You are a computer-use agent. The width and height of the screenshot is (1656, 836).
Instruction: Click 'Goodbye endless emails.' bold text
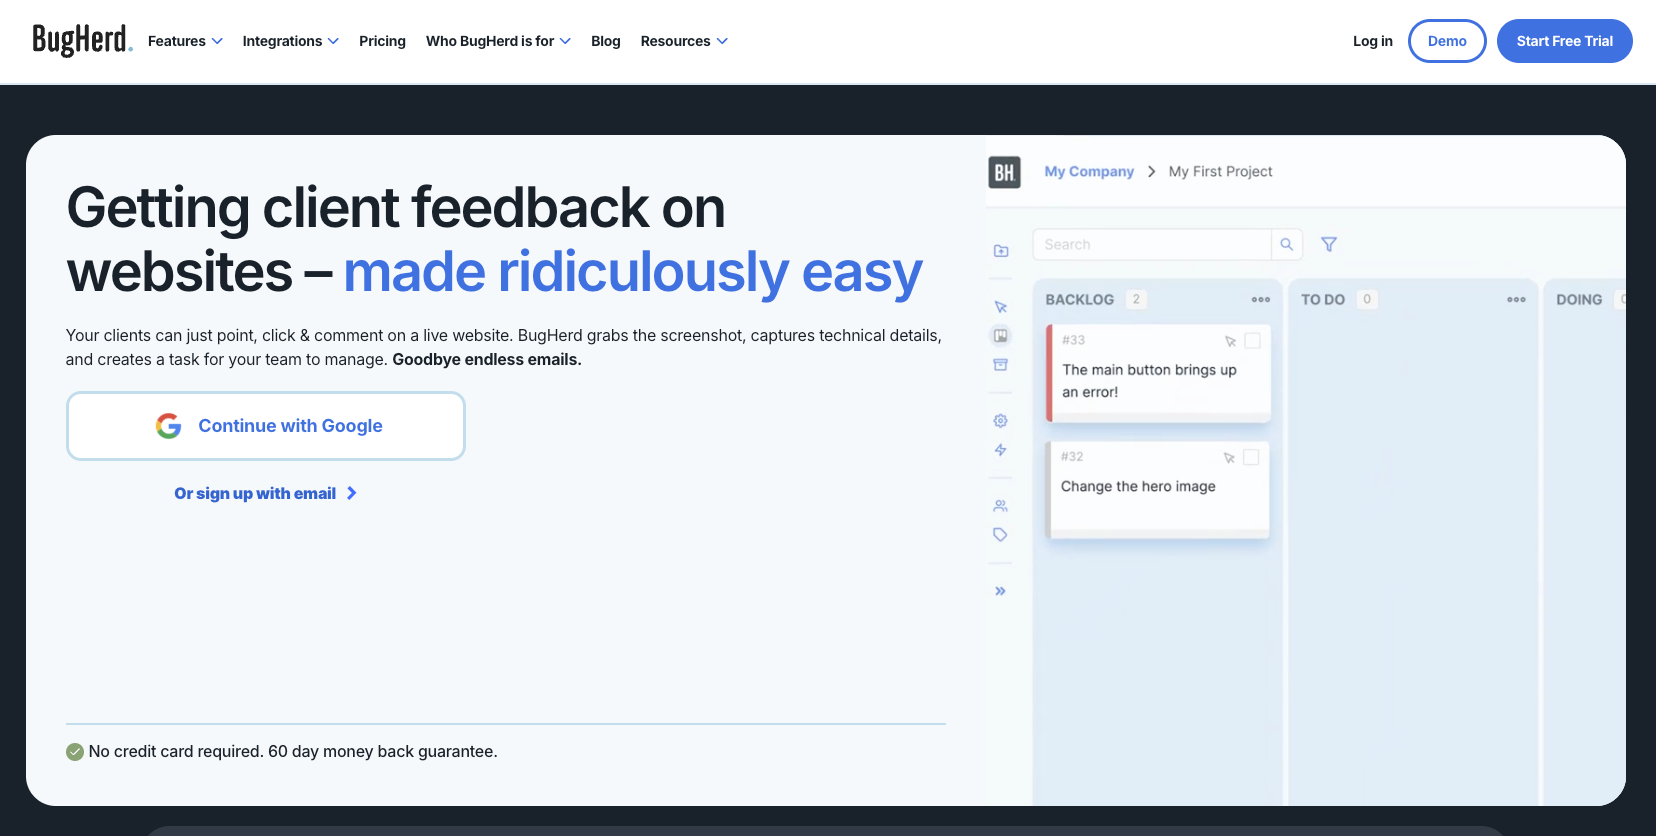487,360
